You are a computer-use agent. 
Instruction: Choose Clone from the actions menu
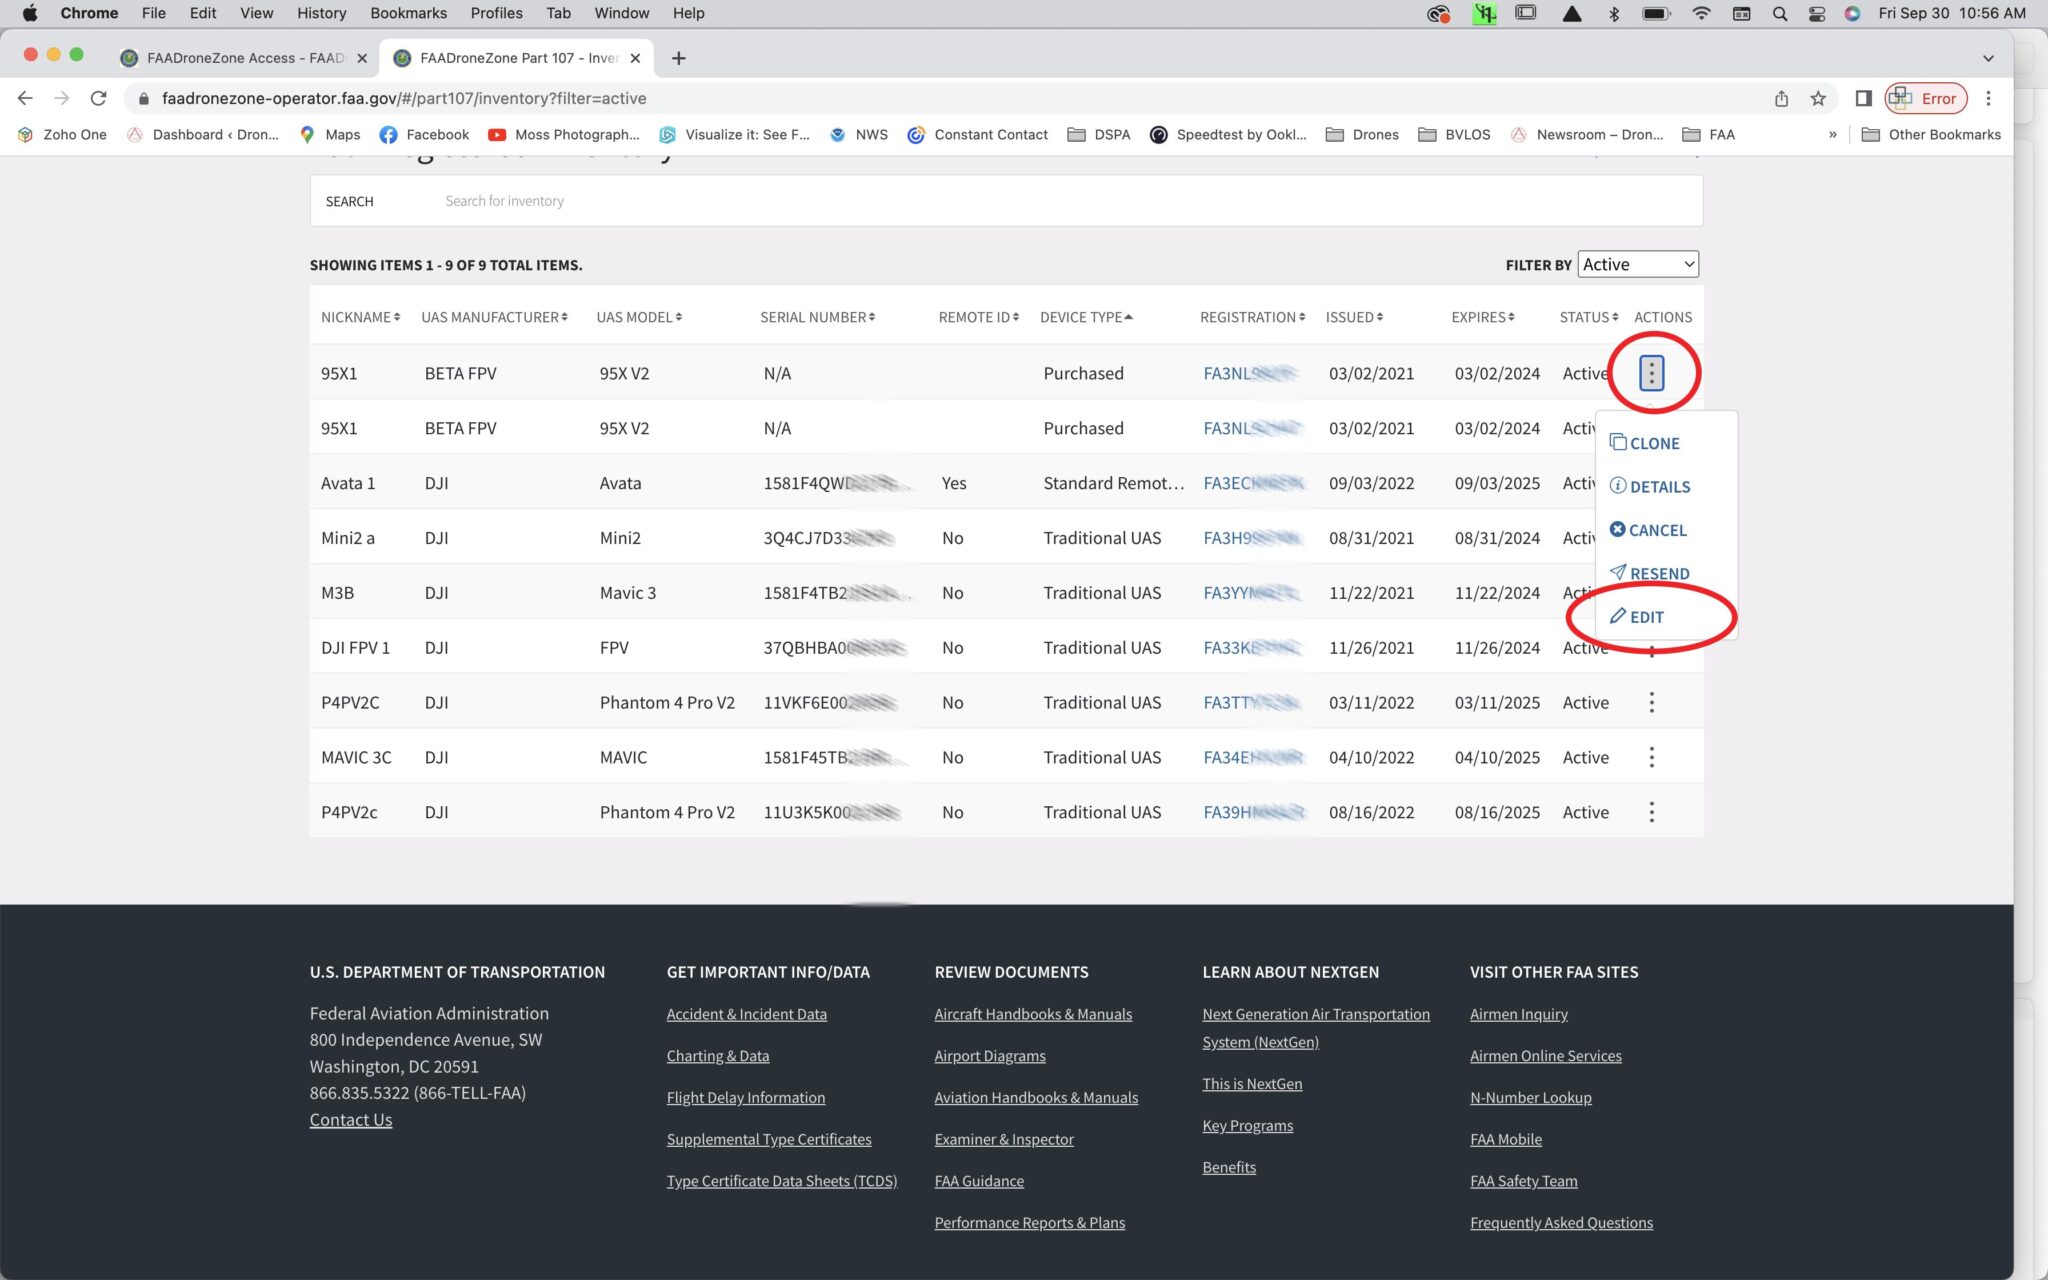coord(1644,443)
